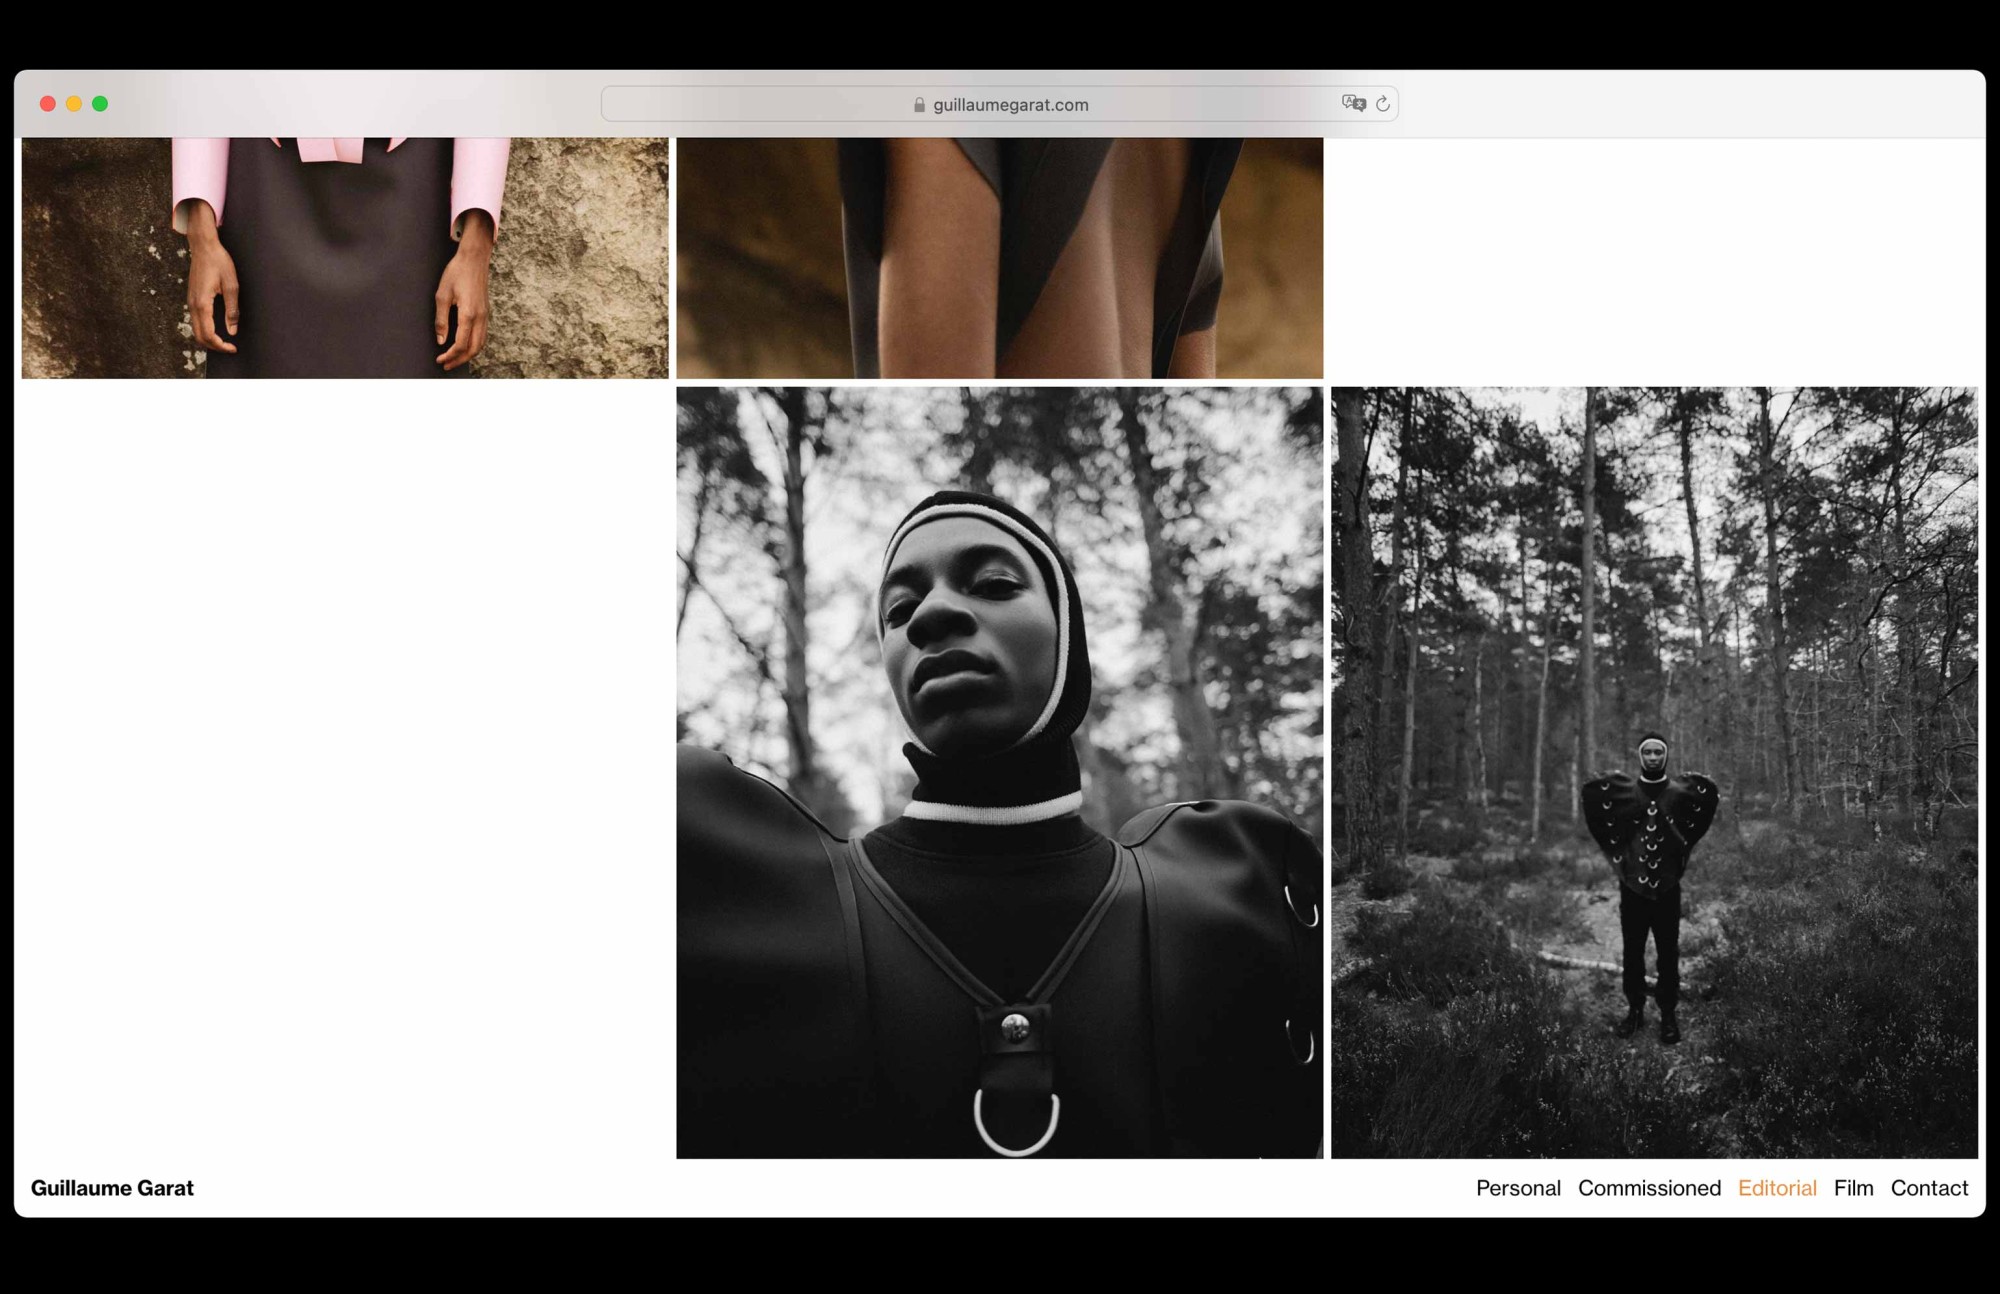Screen dimensions: 2000x1294
Task: Open translation options with the translate icon
Action: coord(1354,103)
